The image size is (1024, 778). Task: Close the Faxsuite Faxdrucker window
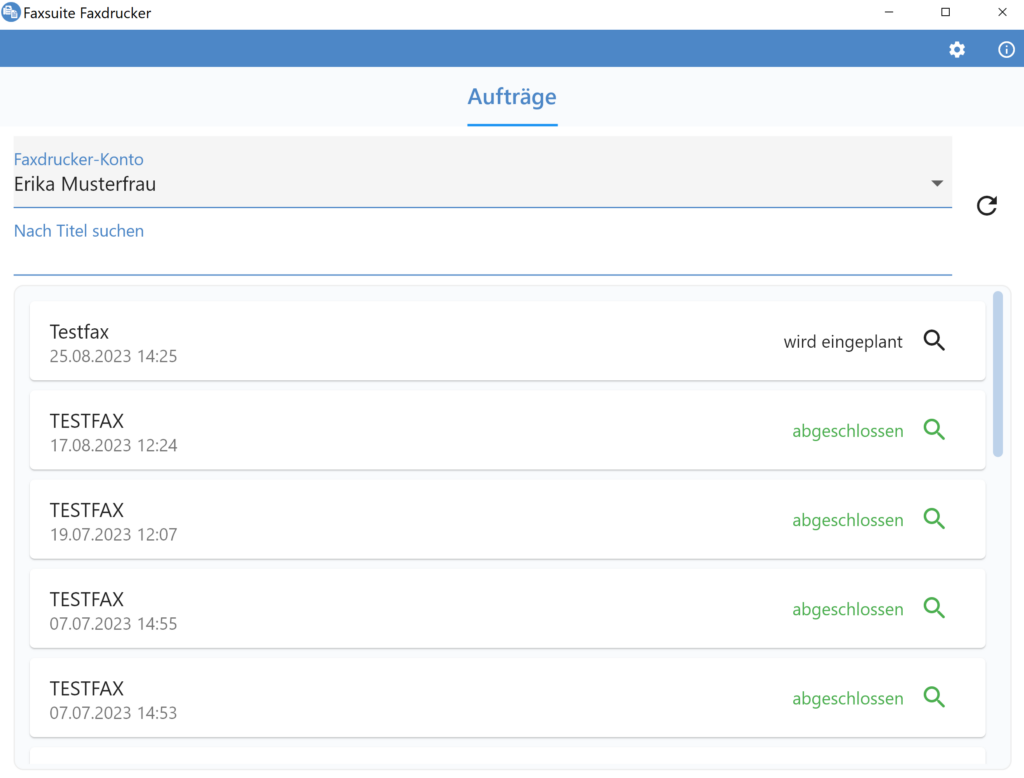tap(1002, 12)
